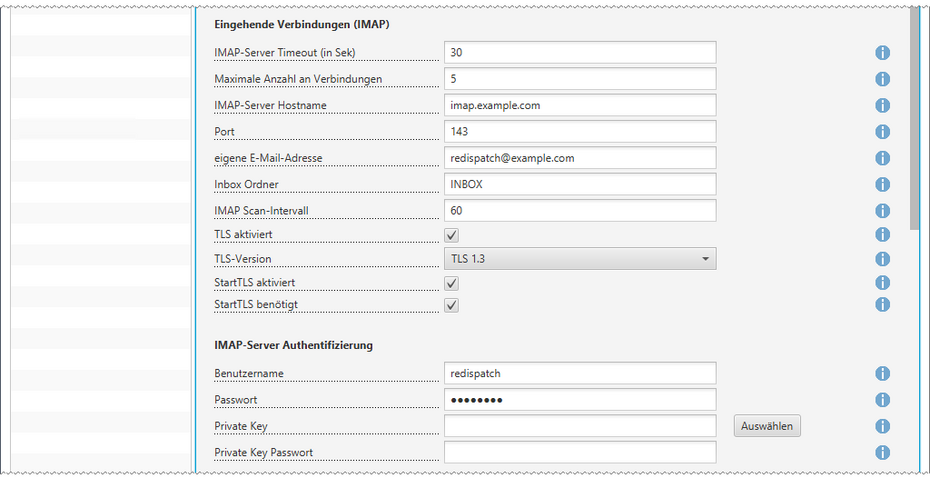This screenshot has height=478, width=930.
Task: Toggle the StartTLS aktiviert checkbox
Action: tap(452, 283)
